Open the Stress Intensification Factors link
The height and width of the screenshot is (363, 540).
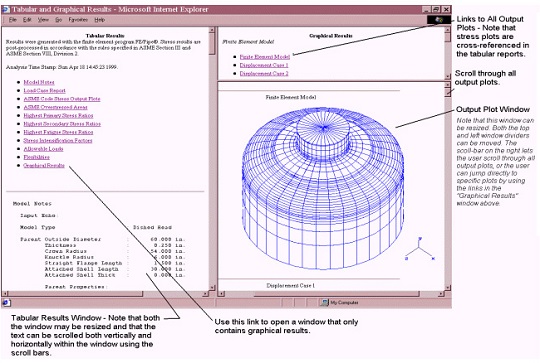click(x=58, y=141)
